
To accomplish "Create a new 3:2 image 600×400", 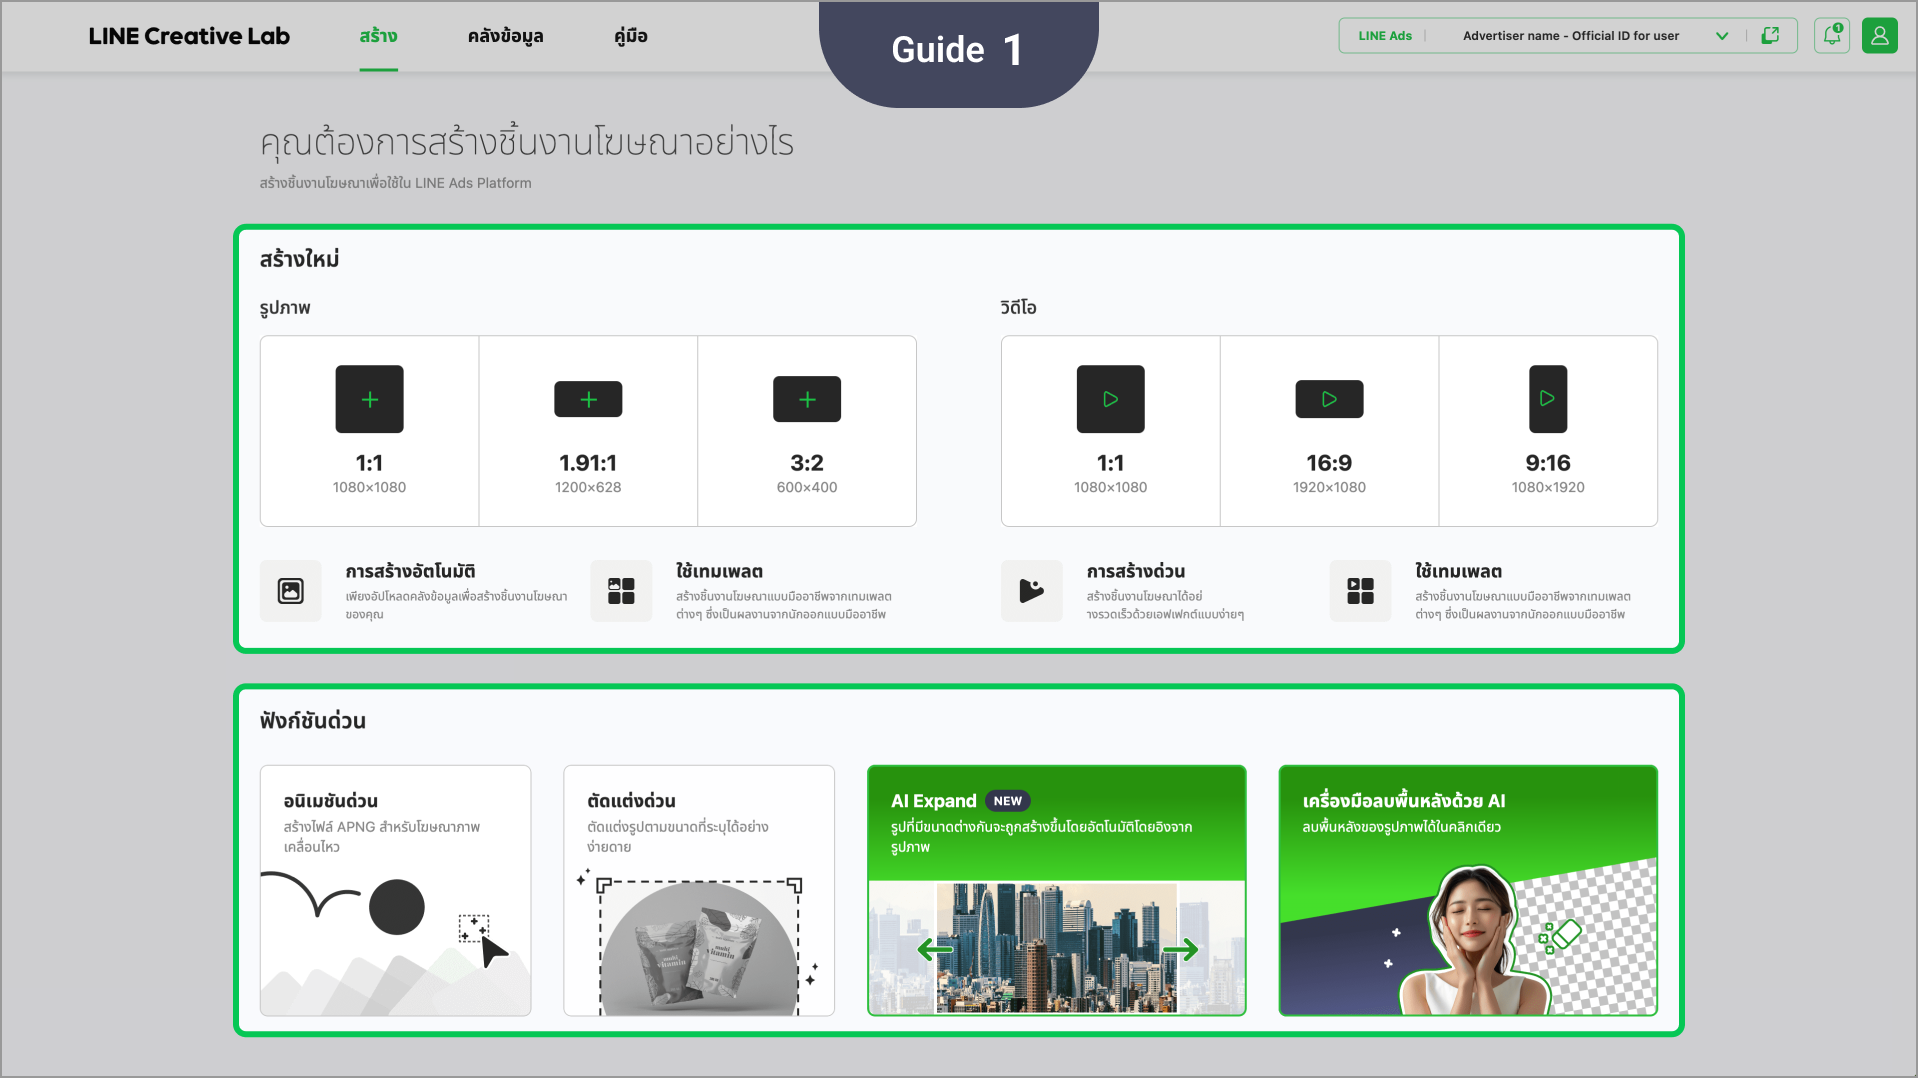I will click(x=807, y=430).
